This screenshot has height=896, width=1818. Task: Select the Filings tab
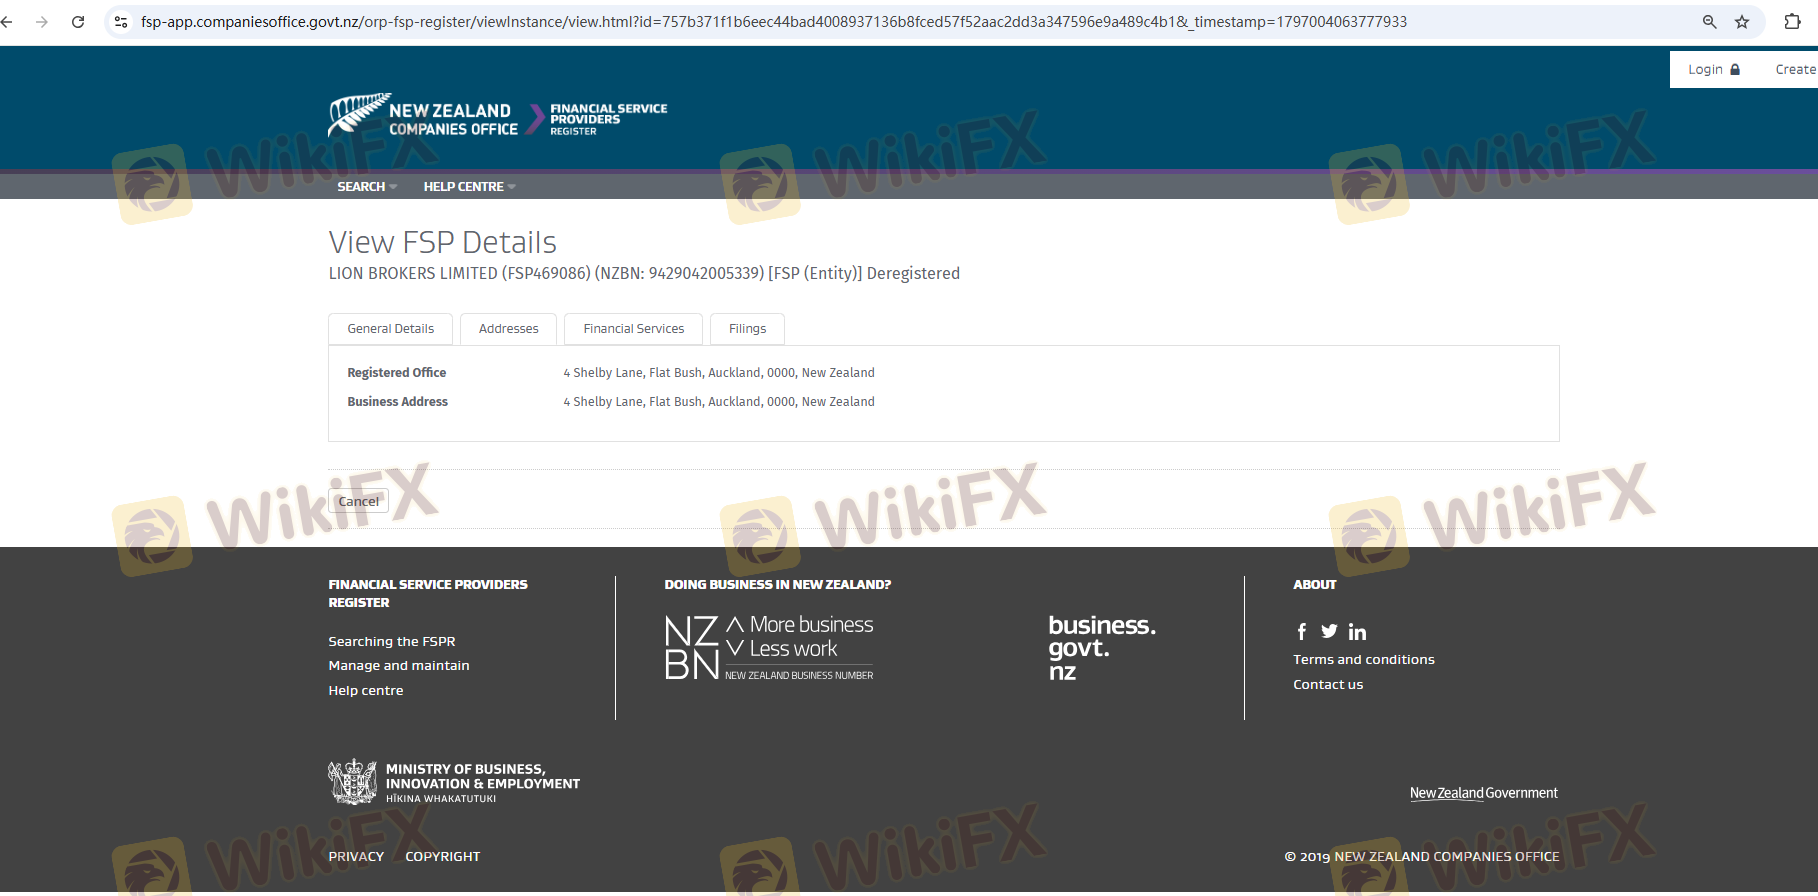point(747,329)
